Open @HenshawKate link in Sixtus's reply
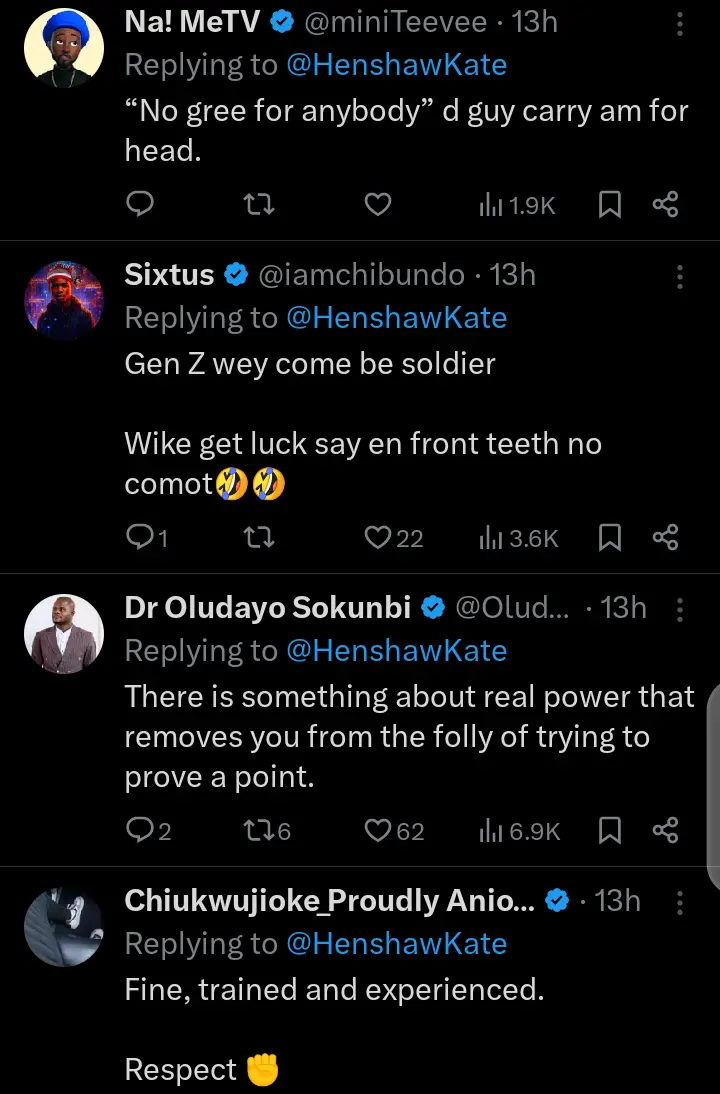Image resolution: width=720 pixels, height=1094 pixels. coord(396,318)
